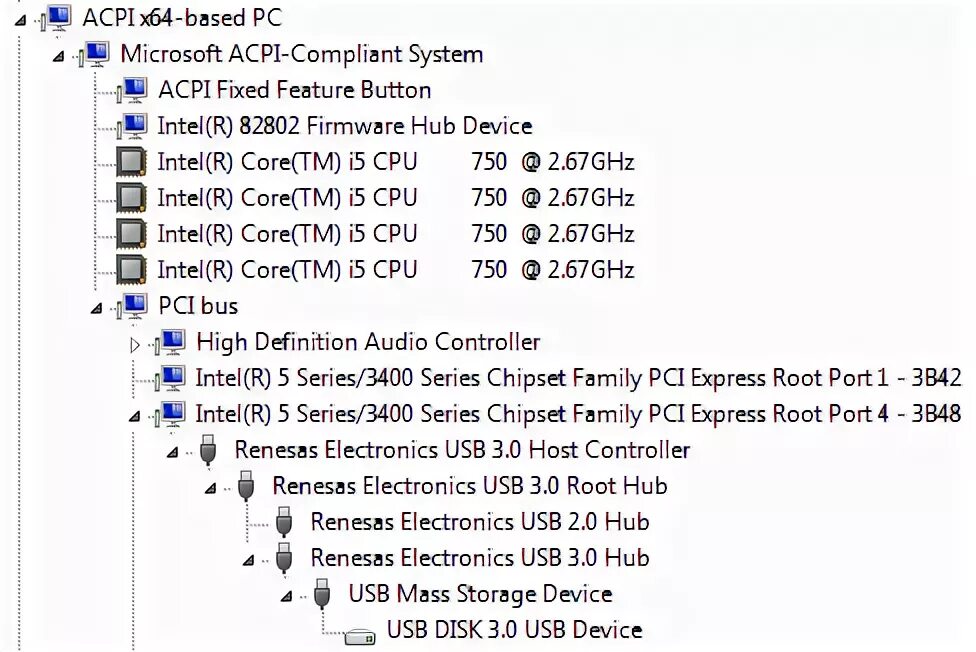Select the USB DISK 3.0 USB Device entry
The width and height of the screenshot is (976, 652).
click(x=514, y=630)
